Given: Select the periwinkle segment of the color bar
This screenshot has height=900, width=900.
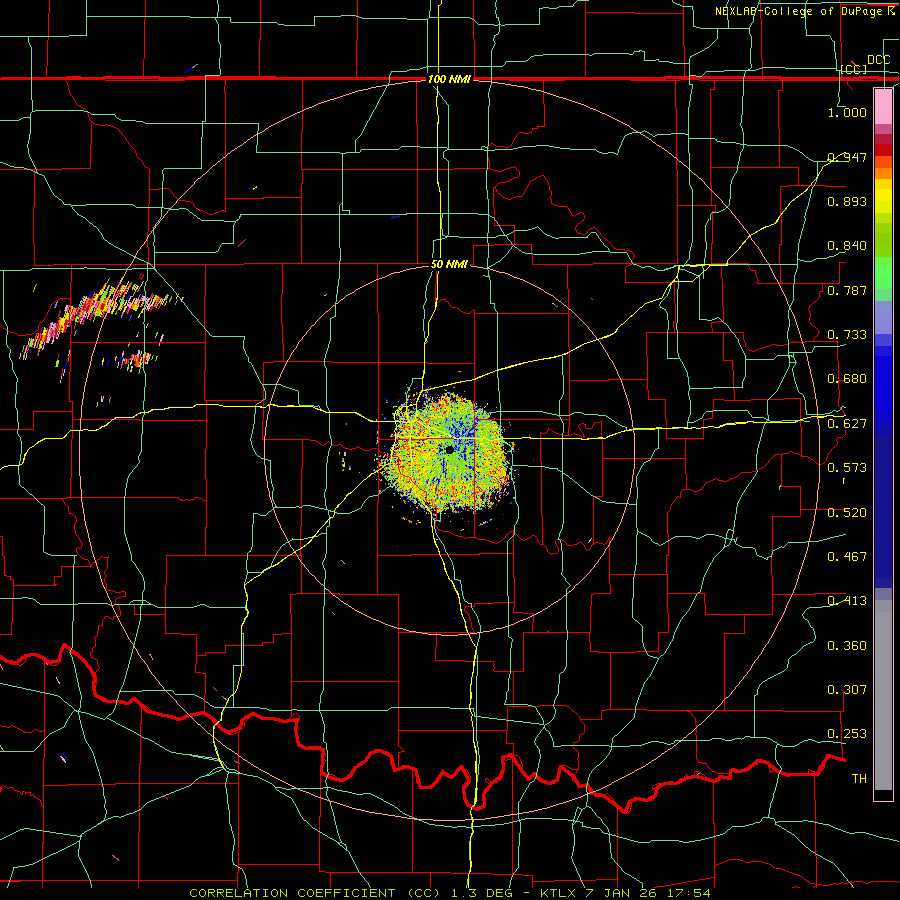Looking at the screenshot, I should (x=883, y=317).
